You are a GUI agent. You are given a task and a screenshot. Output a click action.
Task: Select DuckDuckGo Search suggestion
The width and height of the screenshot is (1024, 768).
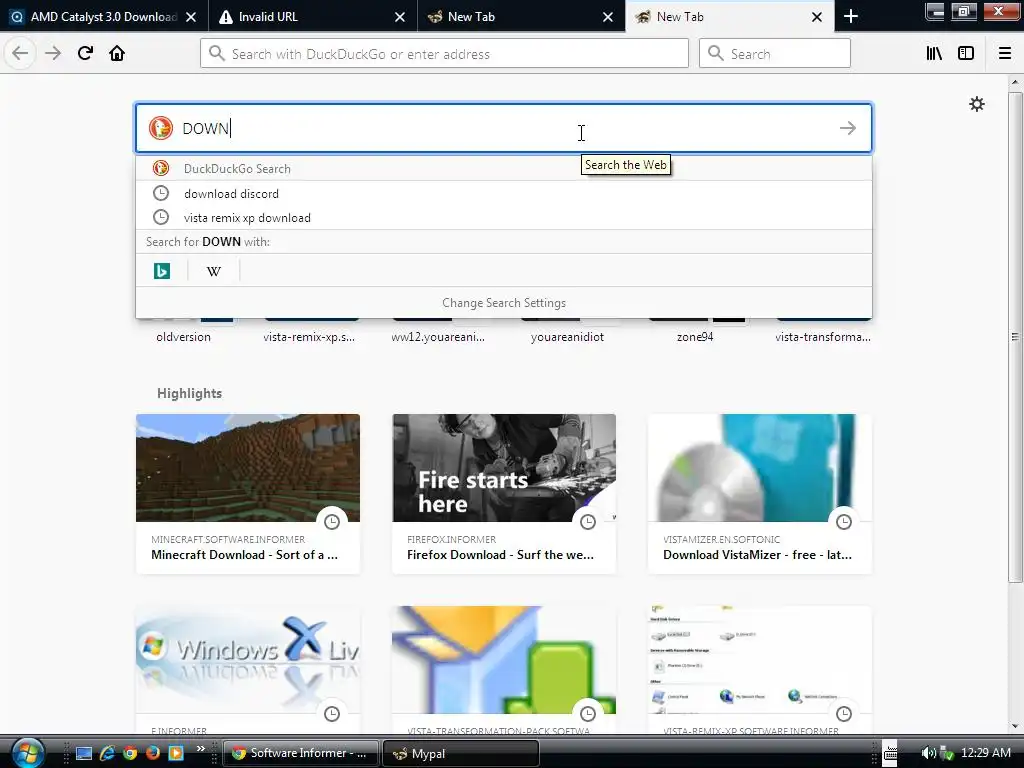point(504,168)
